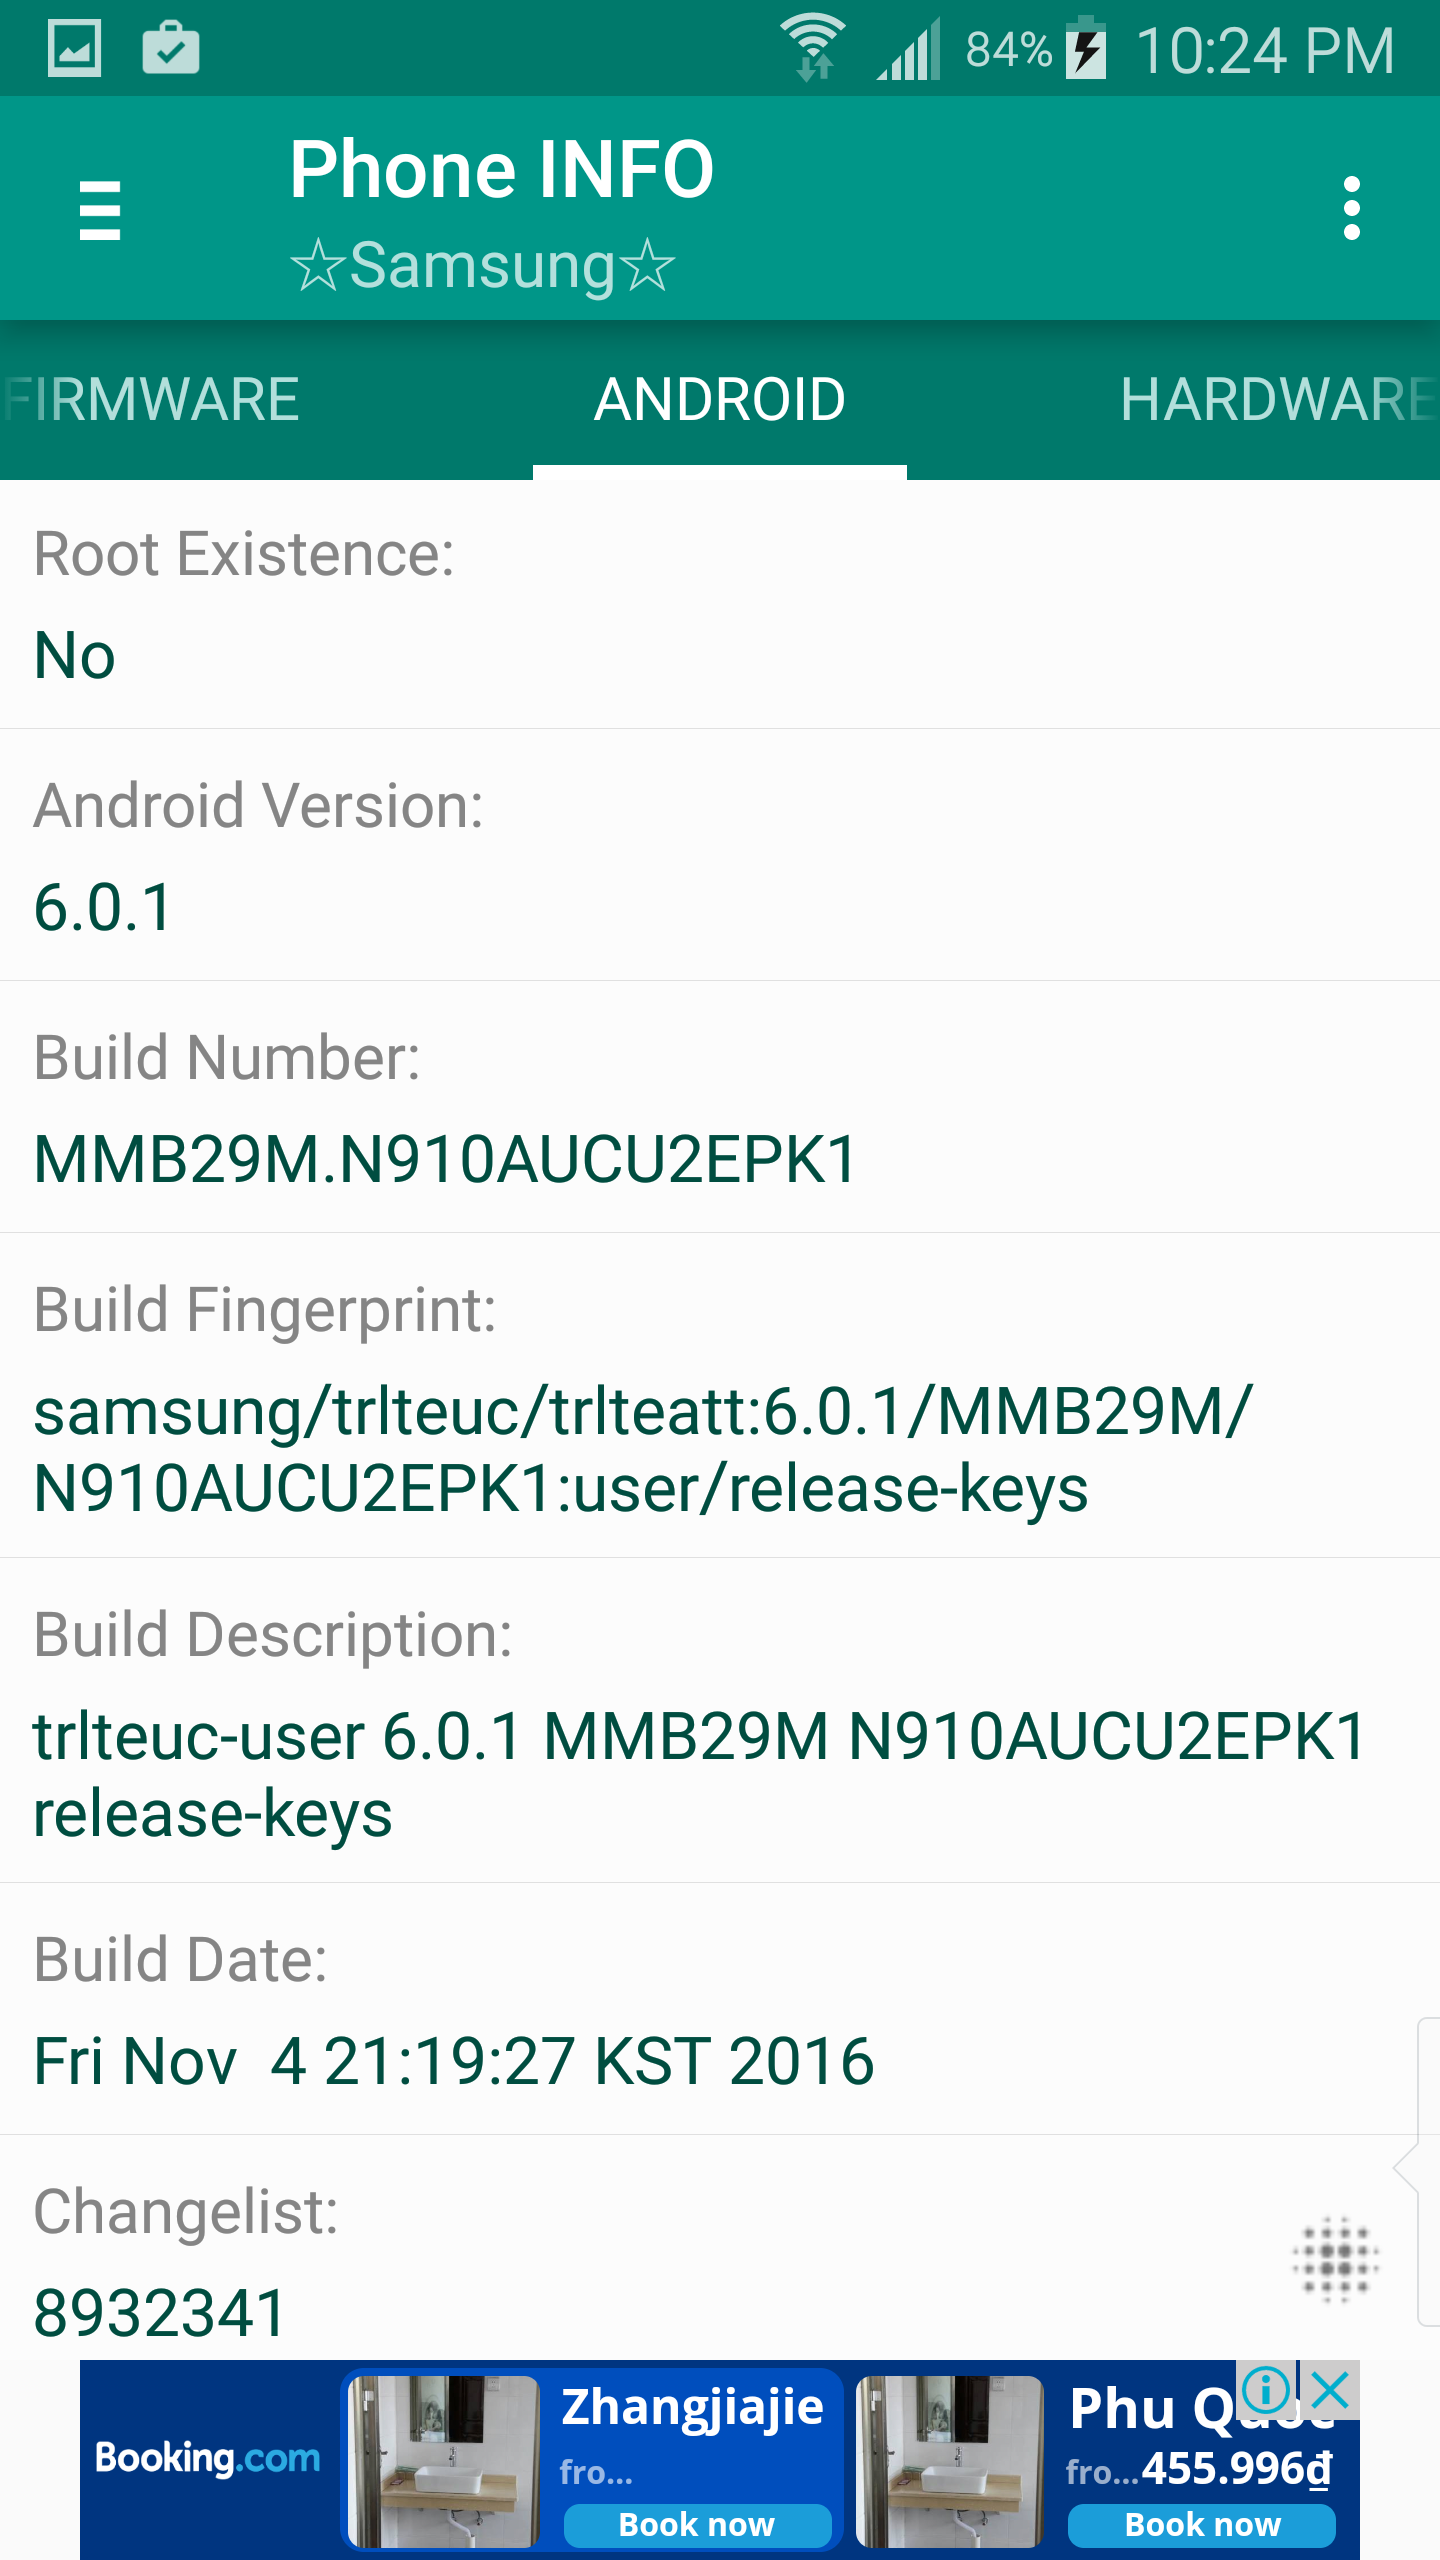This screenshot has height=2560, width=1440.
Task: Switch to the FIRMWARE tab
Action: (x=152, y=400)
